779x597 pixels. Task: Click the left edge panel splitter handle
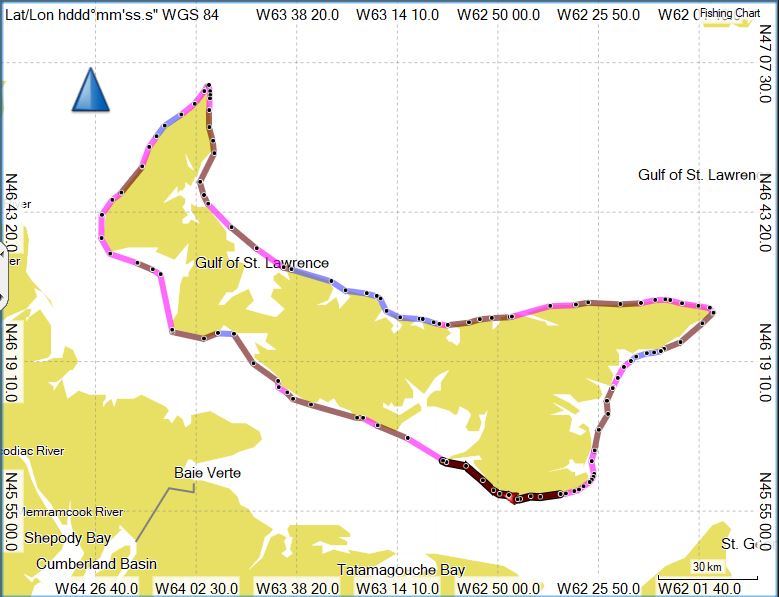pos(2,274)
